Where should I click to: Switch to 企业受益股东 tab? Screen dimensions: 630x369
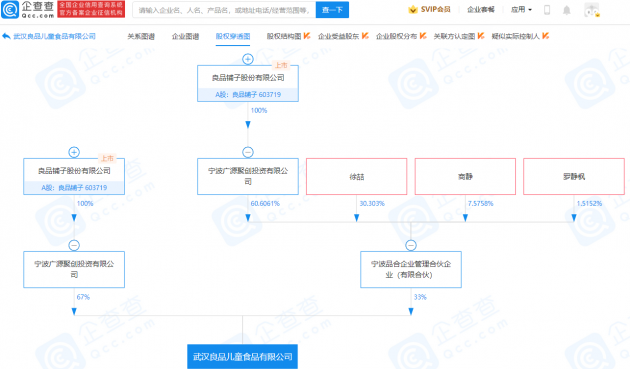click(x=338, y=36)
